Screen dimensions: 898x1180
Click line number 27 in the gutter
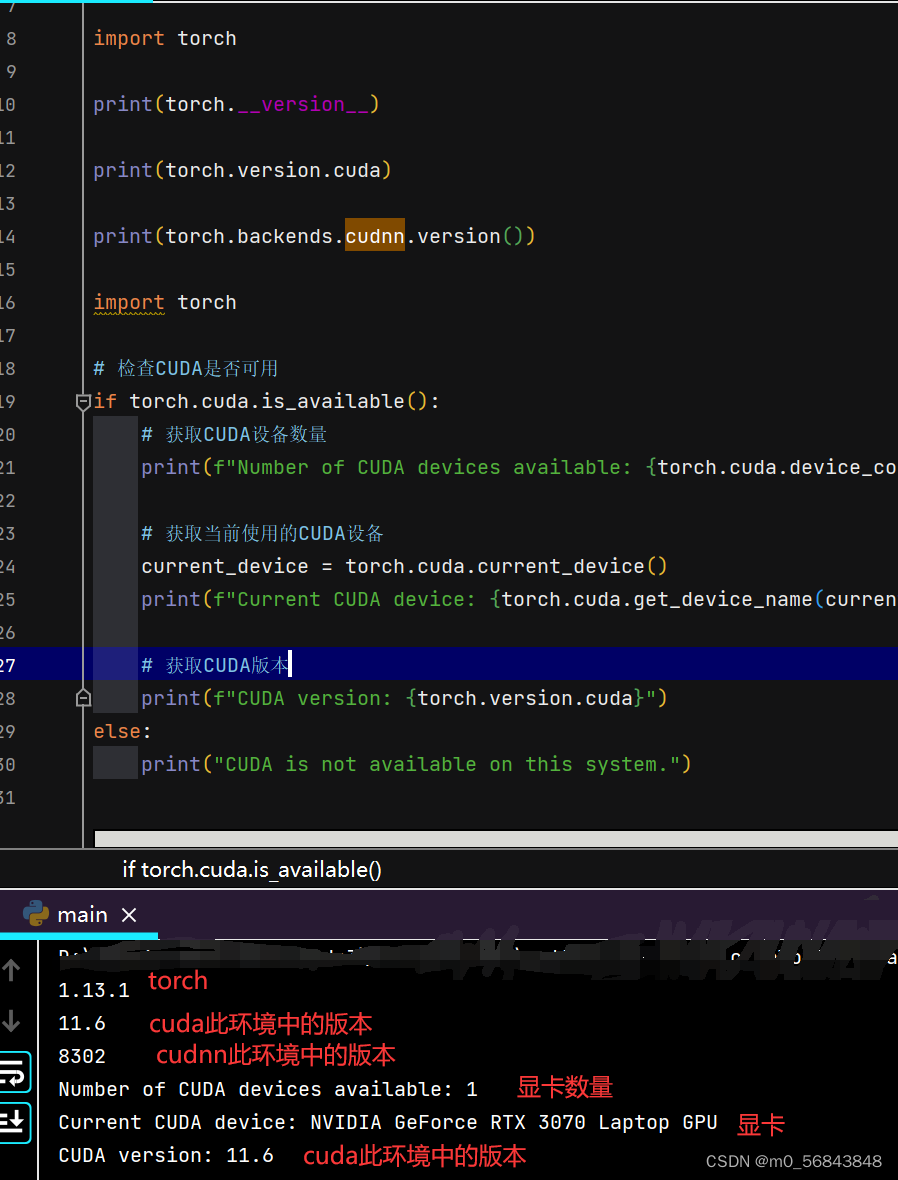coord(8,665)
